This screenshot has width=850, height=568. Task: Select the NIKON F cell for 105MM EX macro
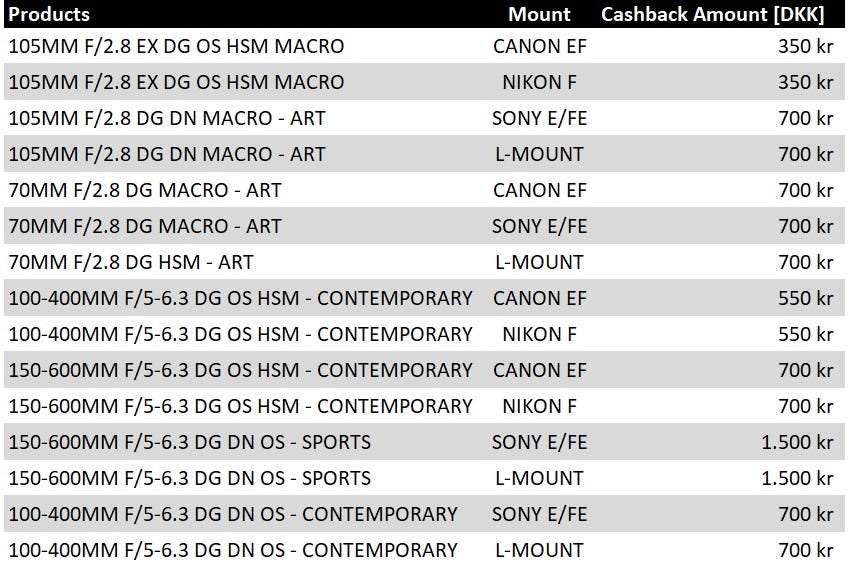539,82
